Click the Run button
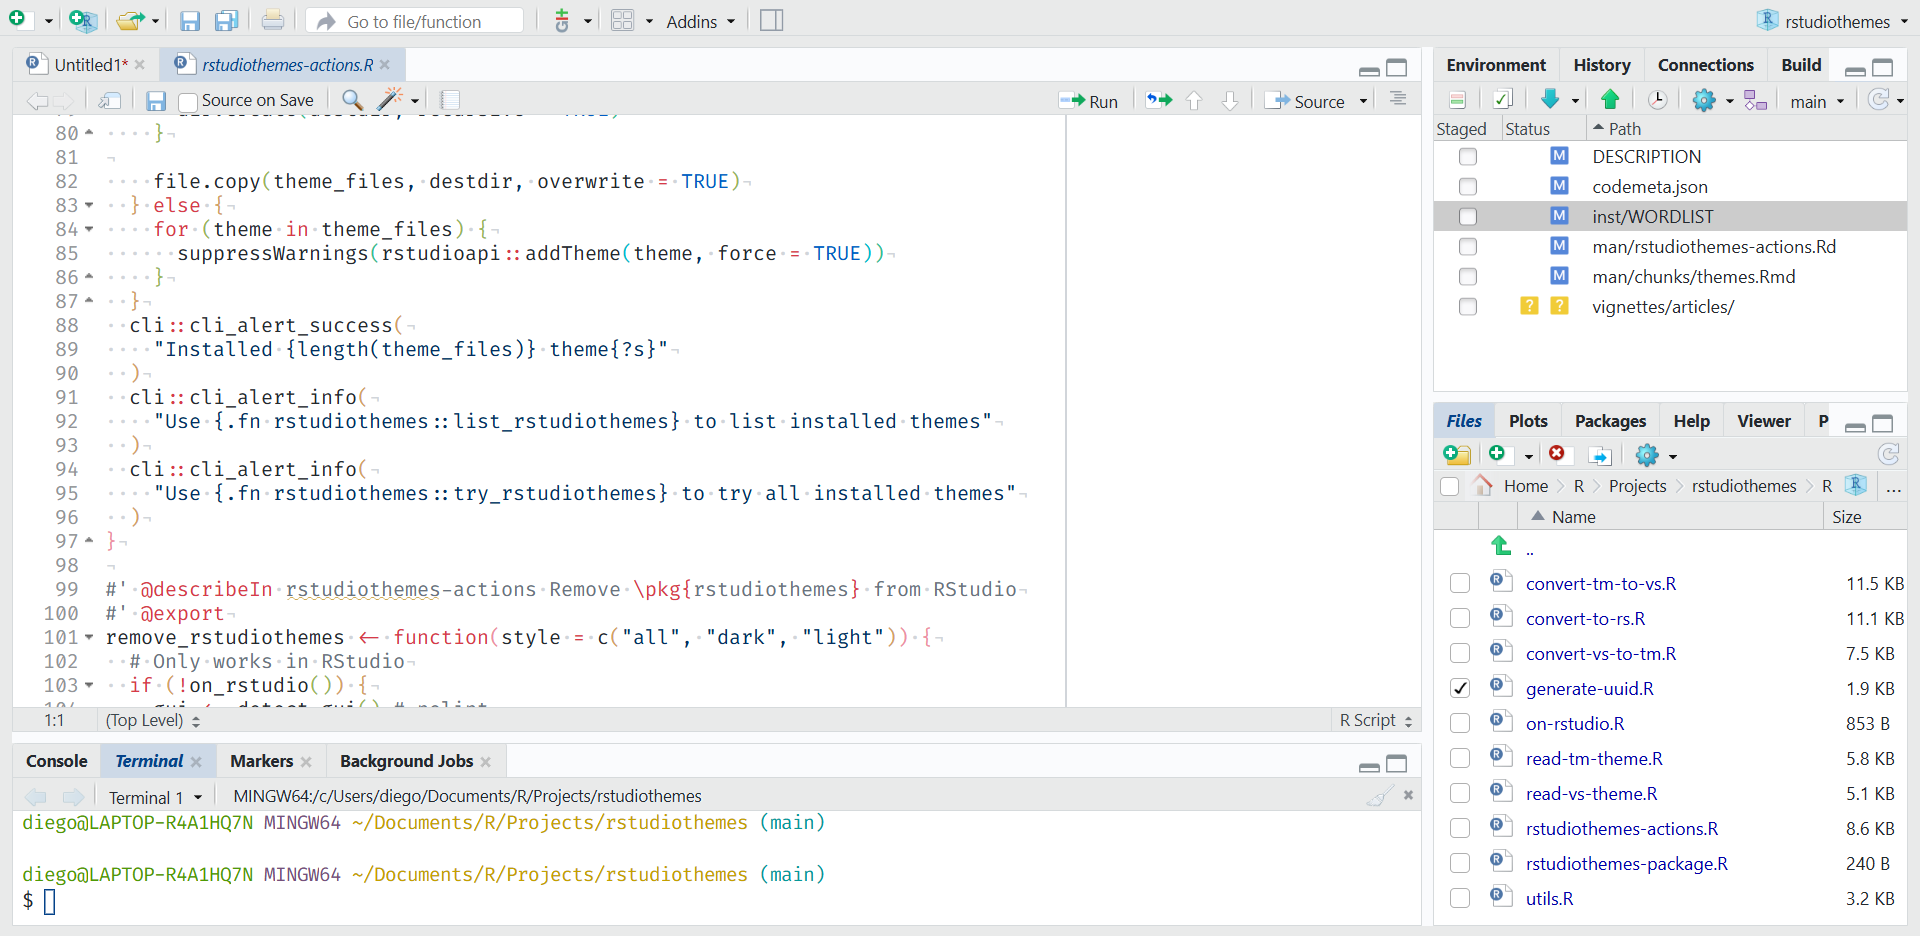Image resolution: width=1920 pixels, height=936 pixels. (x=1090, y=101)
